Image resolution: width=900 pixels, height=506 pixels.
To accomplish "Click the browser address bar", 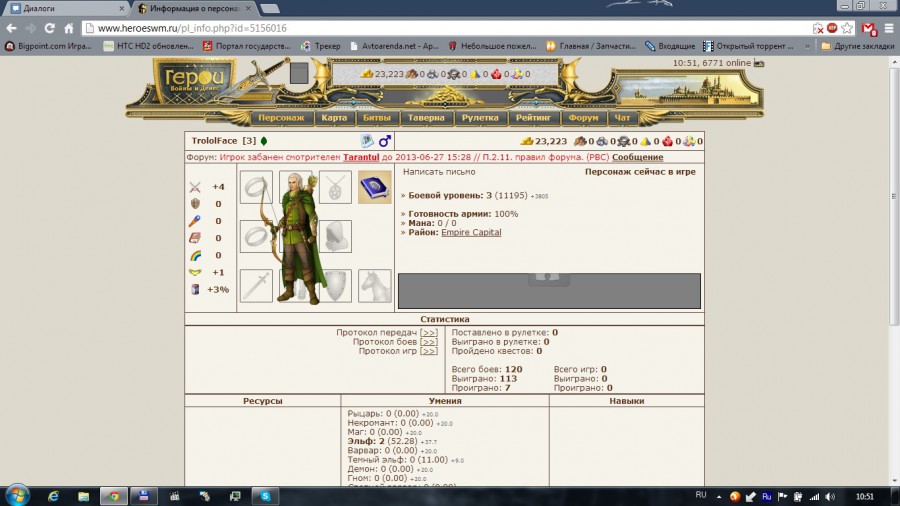I will (x=448, y=28).
